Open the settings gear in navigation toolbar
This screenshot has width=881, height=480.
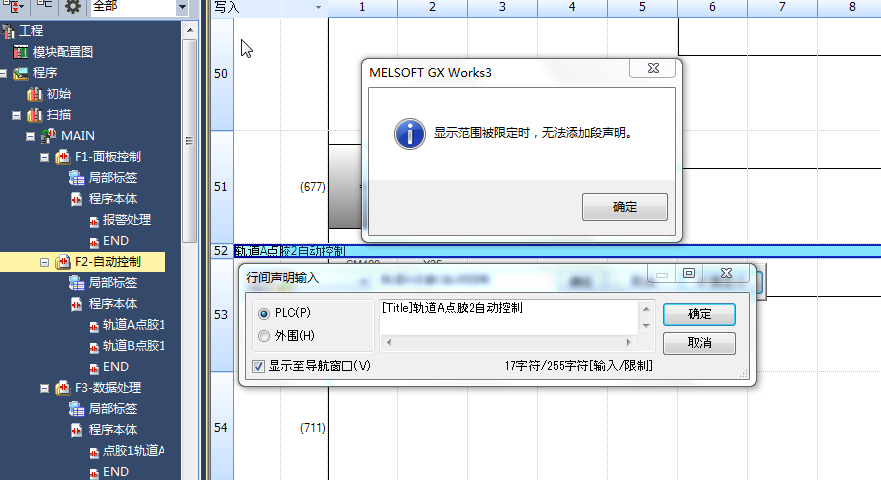(73, 7)
